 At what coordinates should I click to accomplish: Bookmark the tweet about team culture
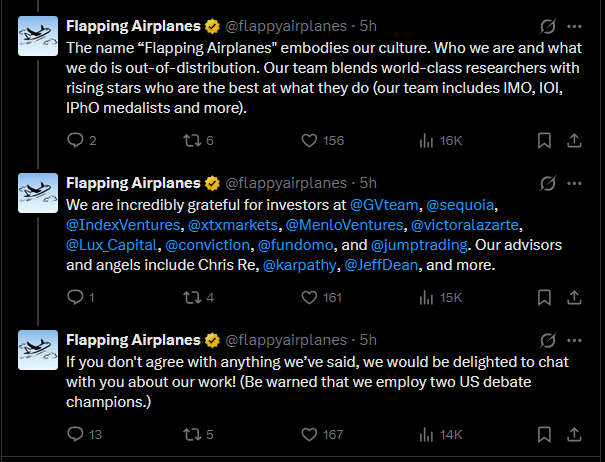(545, 141)
